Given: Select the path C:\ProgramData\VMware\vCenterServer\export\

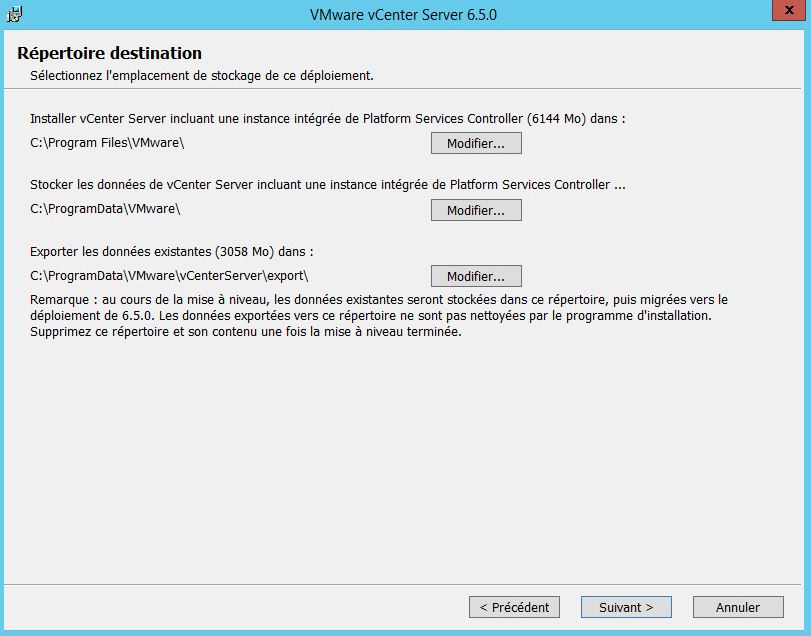Looking at the screenshot, I should coord(169,276).
